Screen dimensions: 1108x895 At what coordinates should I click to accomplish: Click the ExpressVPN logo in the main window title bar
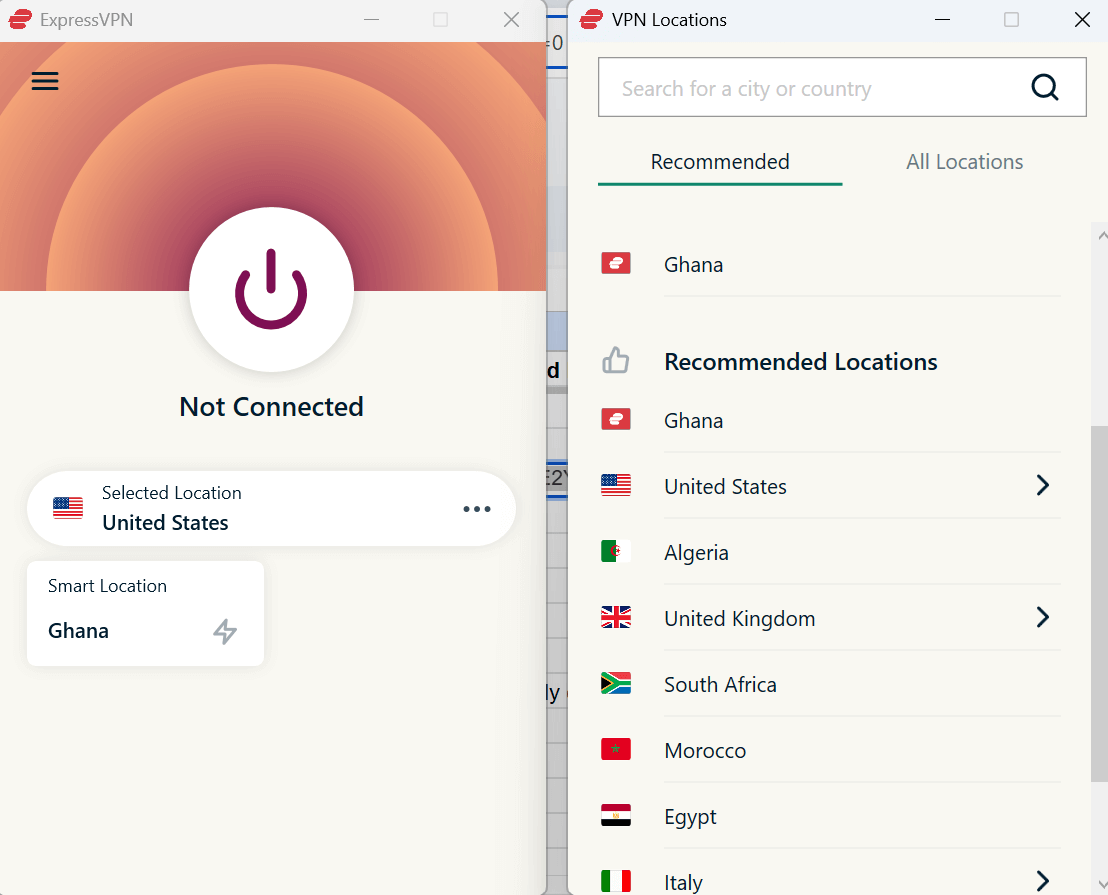[20, 19]
